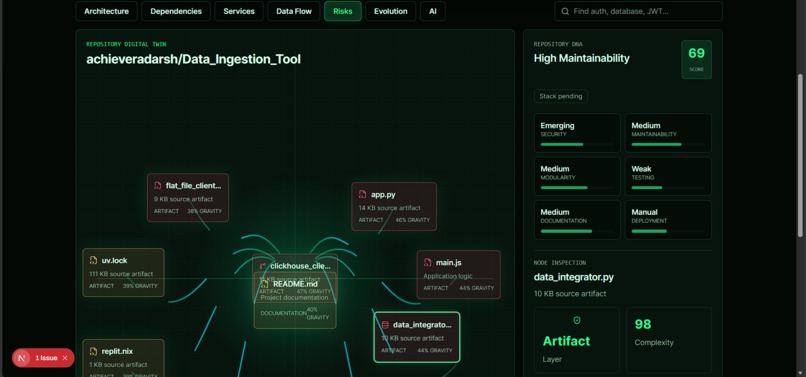Click the Manual Deployment metric card

coord(668,220)
